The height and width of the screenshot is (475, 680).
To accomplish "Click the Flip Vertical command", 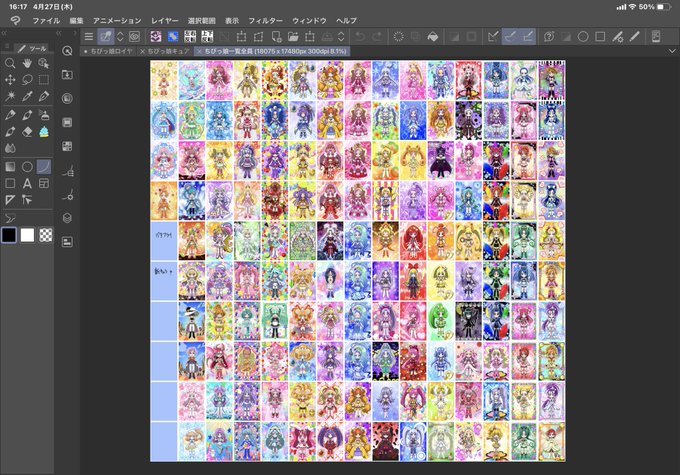I will tap(207, 37).
